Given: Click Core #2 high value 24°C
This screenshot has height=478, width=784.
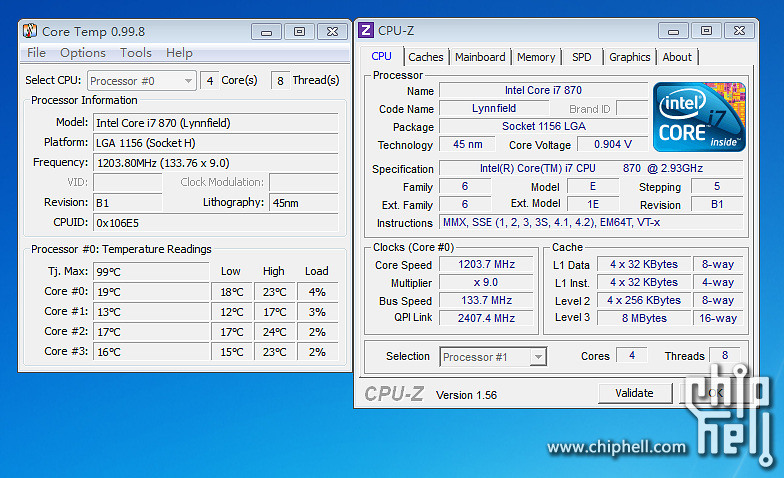Looking at the screenshot, I should tap(274, 332).
